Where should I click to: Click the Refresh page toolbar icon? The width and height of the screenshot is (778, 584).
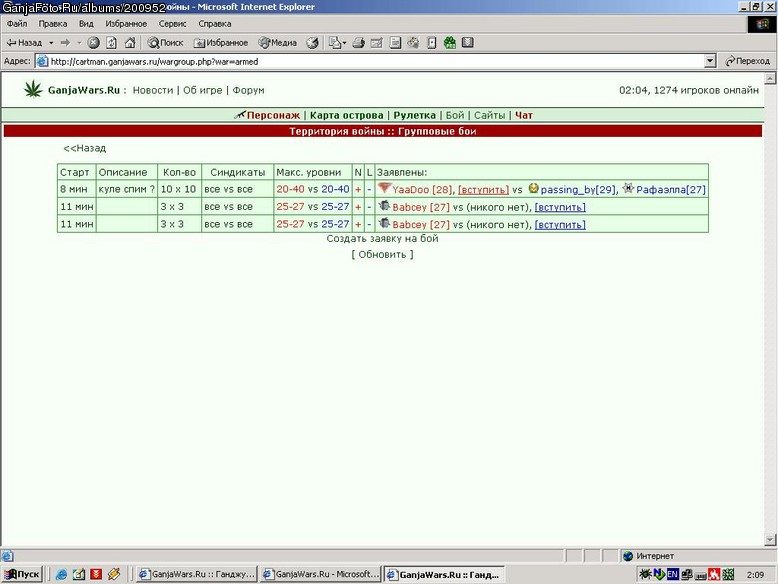coord(112,43)
